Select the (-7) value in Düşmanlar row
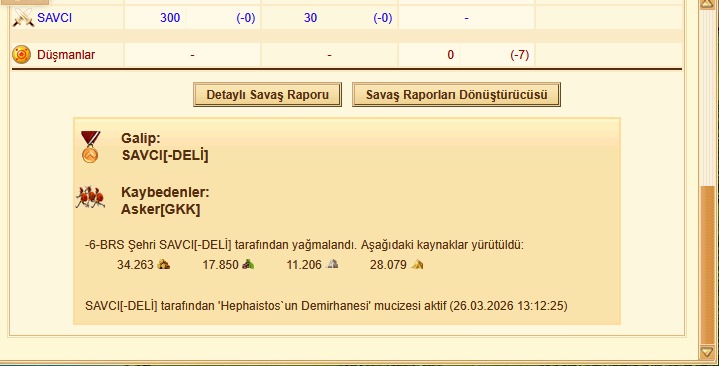 [x=520, y=55]
